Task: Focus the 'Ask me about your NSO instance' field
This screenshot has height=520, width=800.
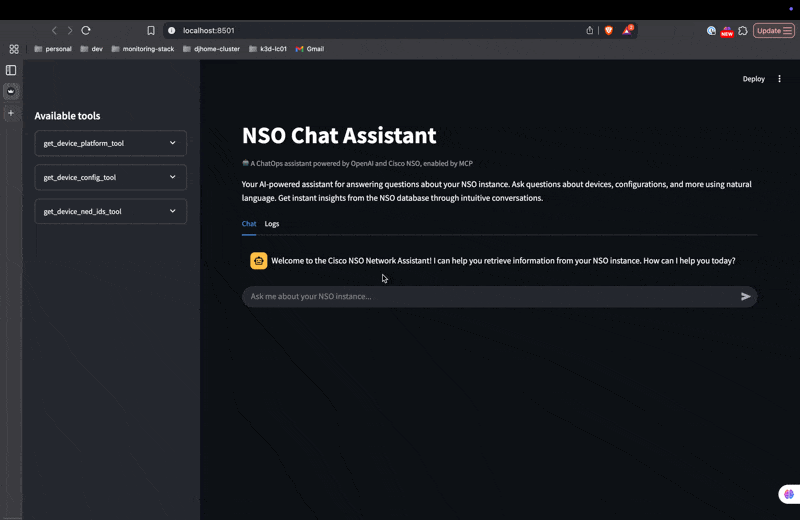Action: coord(490,296)
